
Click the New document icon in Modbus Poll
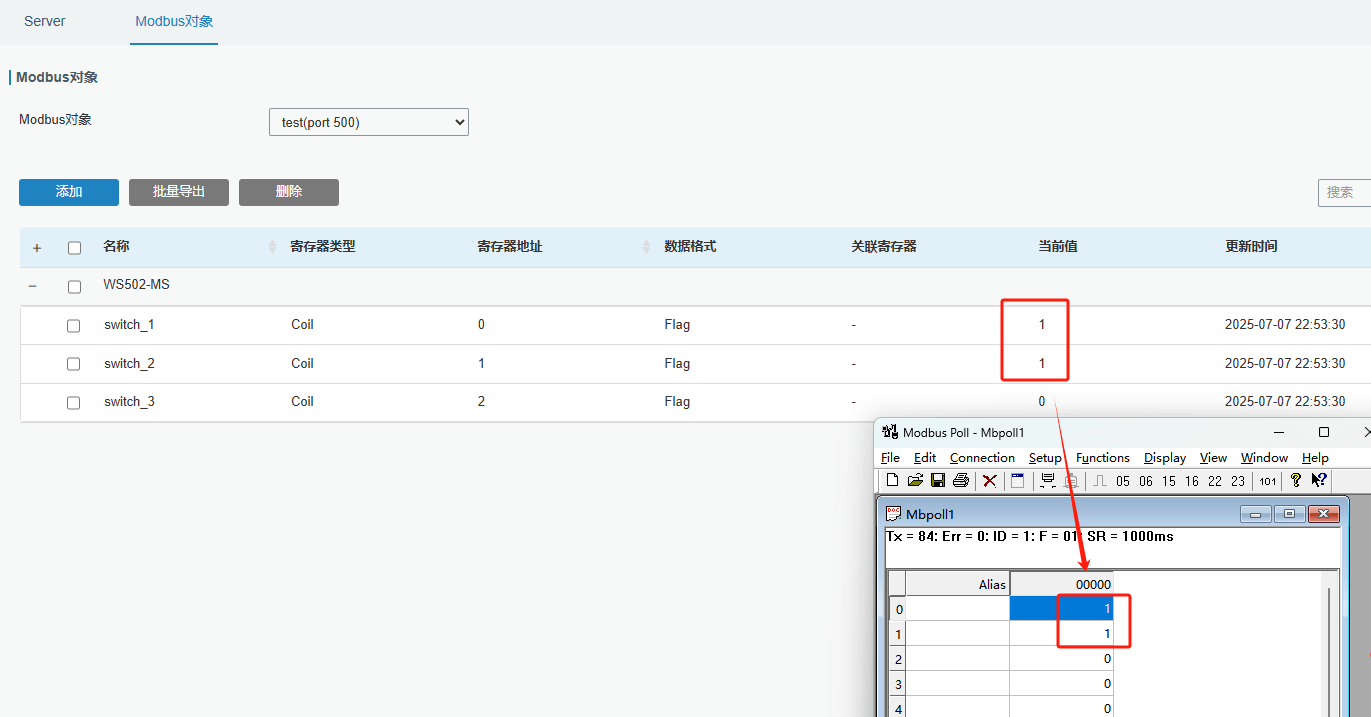coord(892,481)
